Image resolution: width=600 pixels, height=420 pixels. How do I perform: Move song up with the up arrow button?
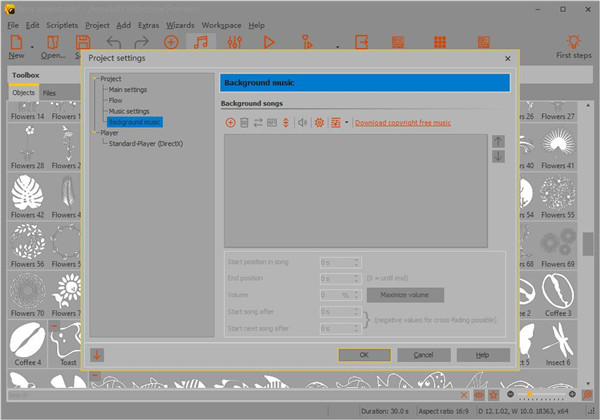[498, 142]
